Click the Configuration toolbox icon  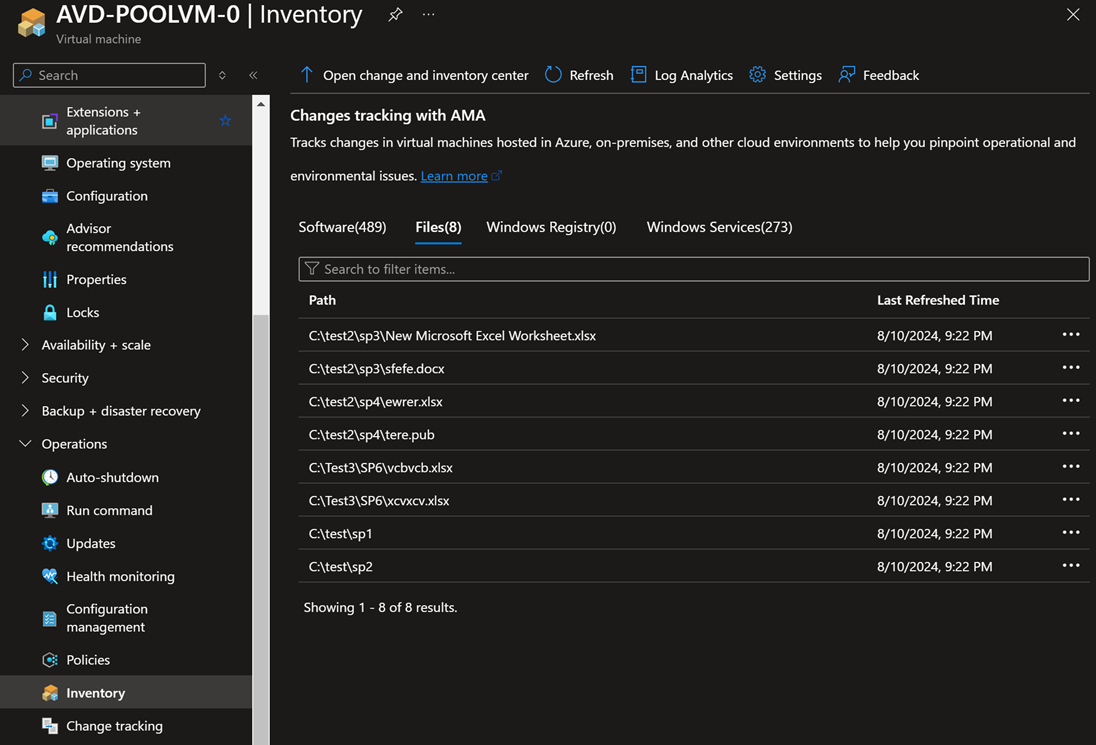(x=50, y=196)
